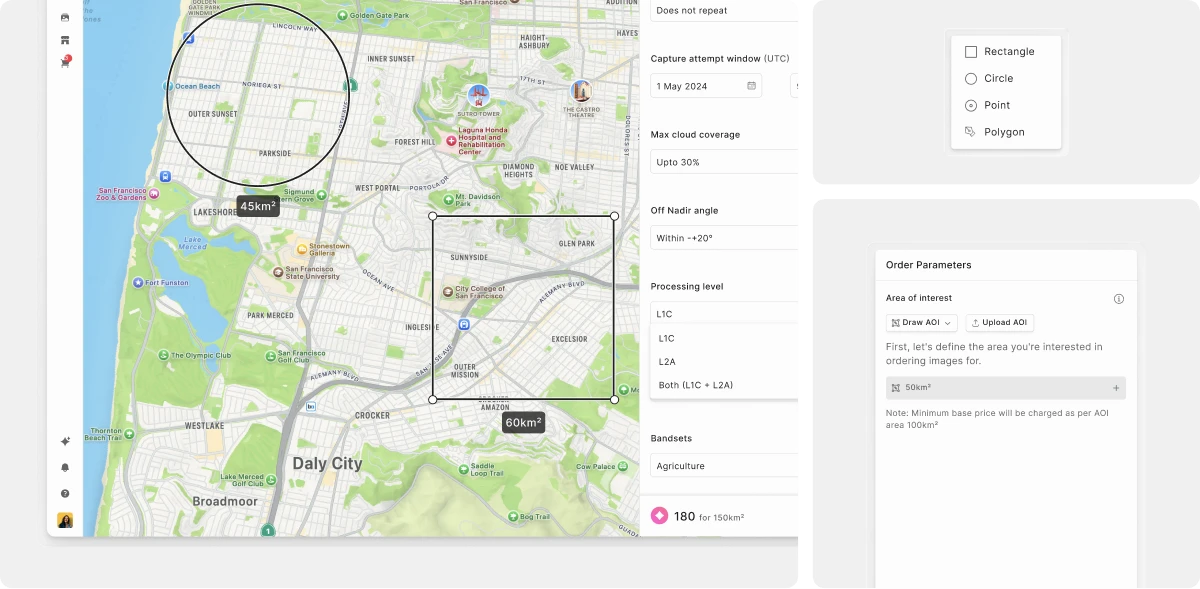1200x589 pixels.
Task: Click the Saddle Loop Trail pin
Action: pos(462,467)
